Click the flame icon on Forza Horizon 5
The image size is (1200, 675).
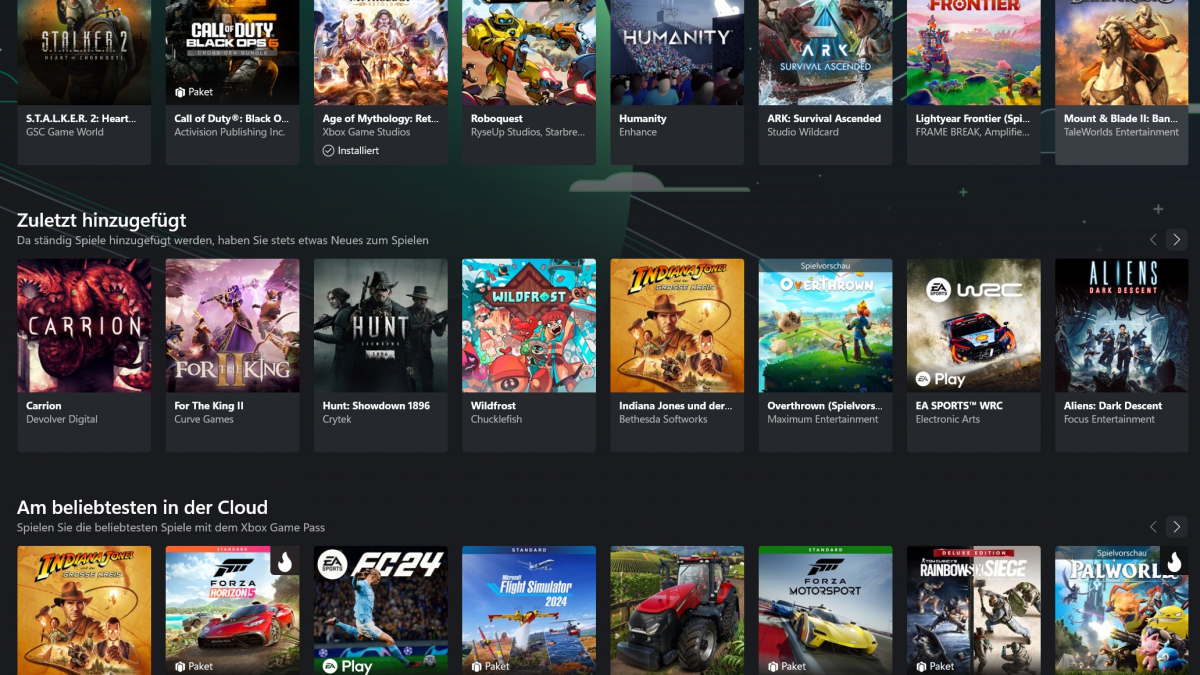284,562
